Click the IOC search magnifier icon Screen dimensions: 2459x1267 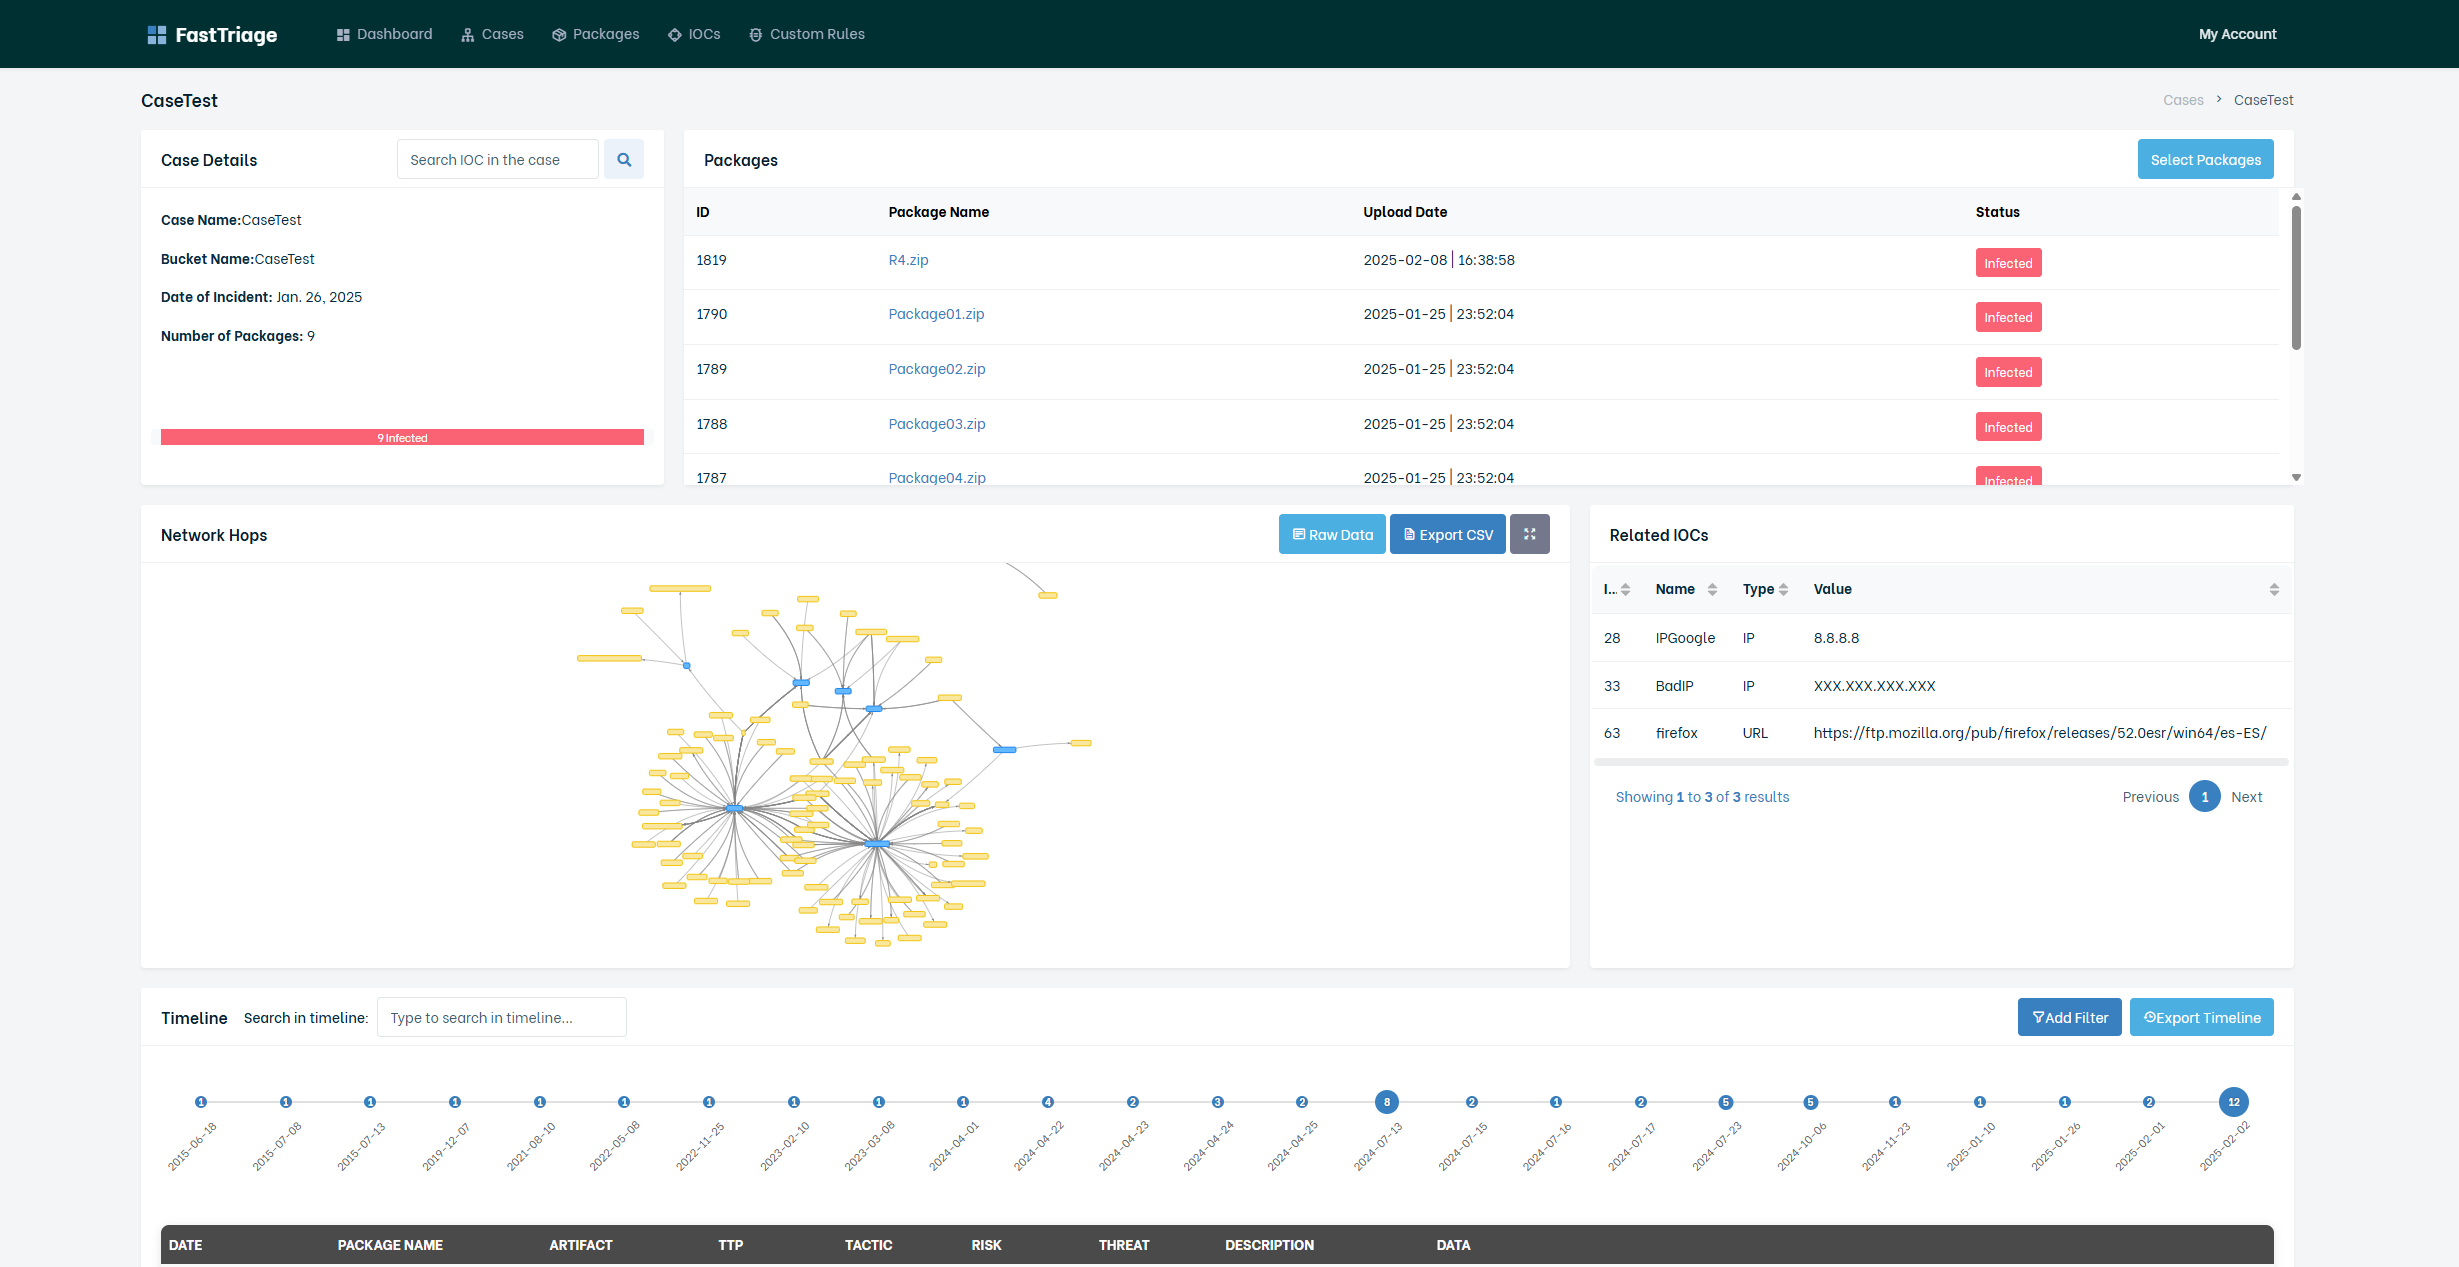(x=624, y=160)
